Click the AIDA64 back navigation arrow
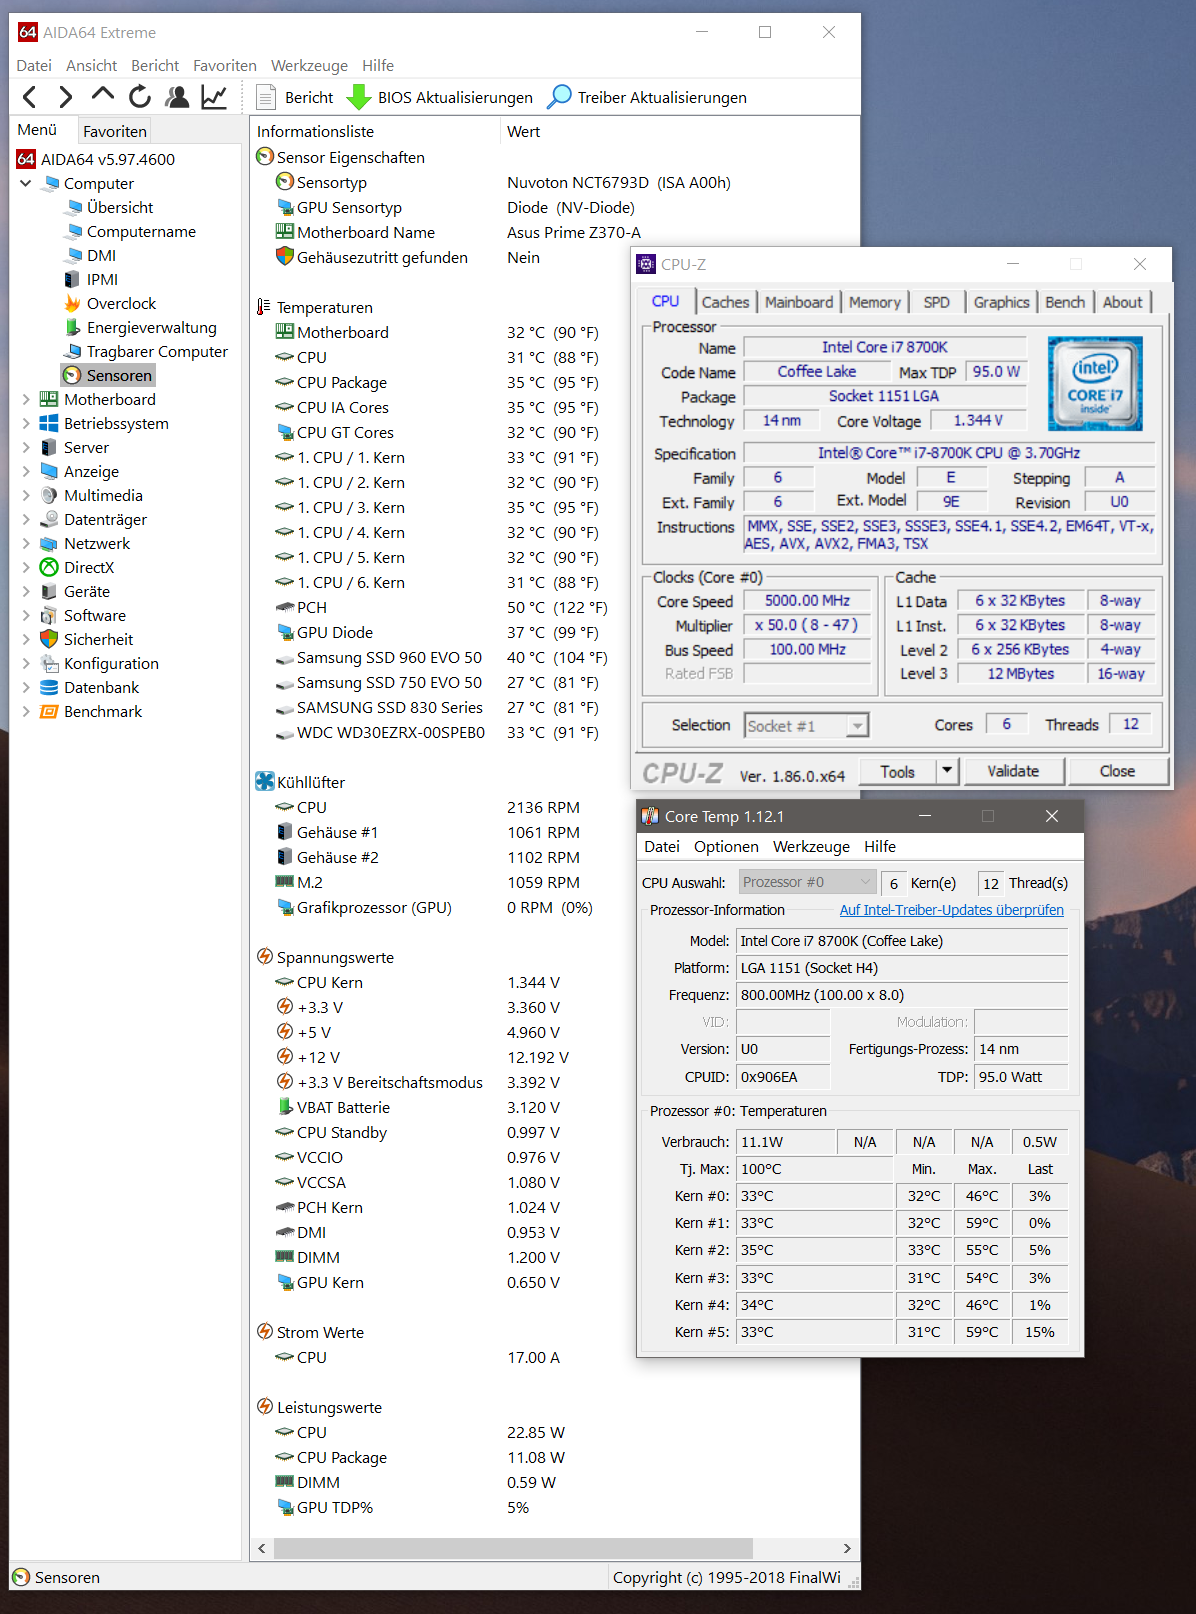This screenshot has height=1614, width=1196. [x=30, y=97]
